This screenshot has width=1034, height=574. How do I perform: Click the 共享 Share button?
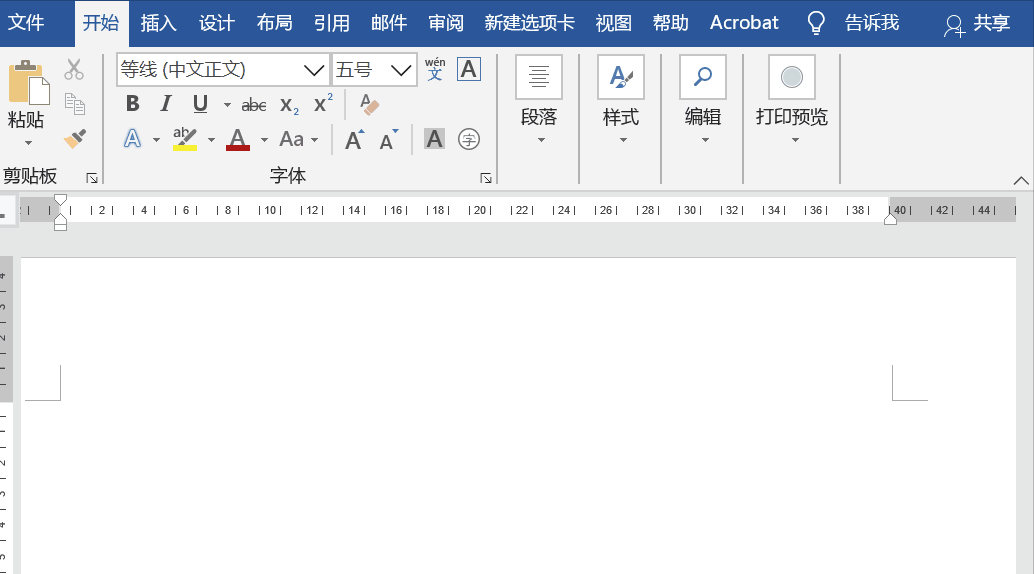(x=977, y=24)
